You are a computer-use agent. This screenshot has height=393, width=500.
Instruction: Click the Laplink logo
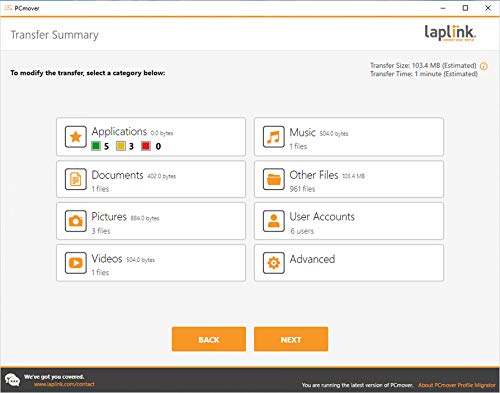coord(450,33)
